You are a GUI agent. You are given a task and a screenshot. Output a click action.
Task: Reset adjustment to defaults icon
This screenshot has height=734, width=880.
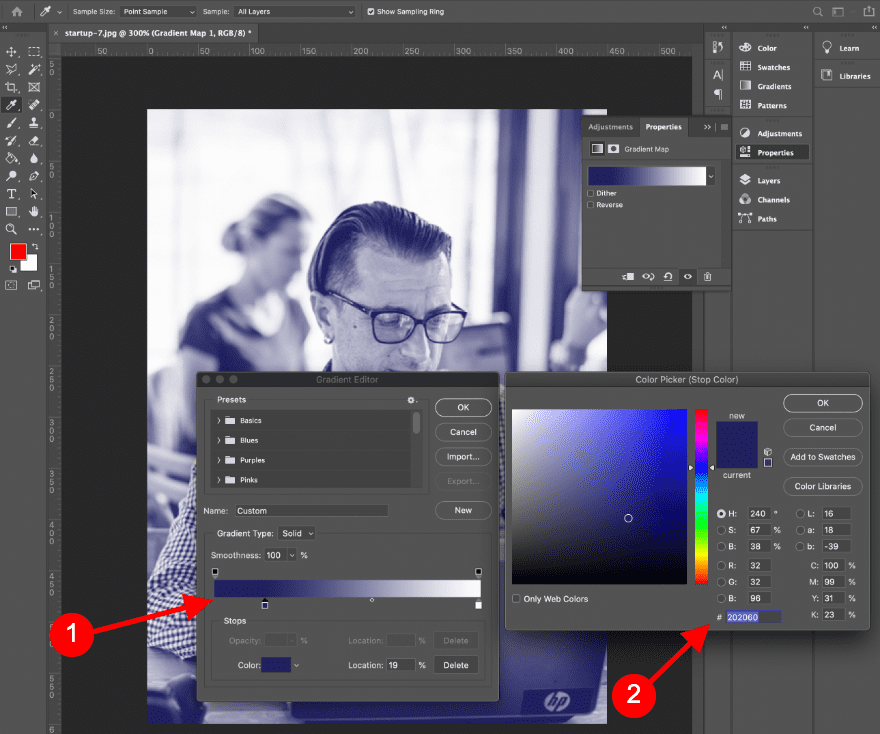tap(667, 276)
